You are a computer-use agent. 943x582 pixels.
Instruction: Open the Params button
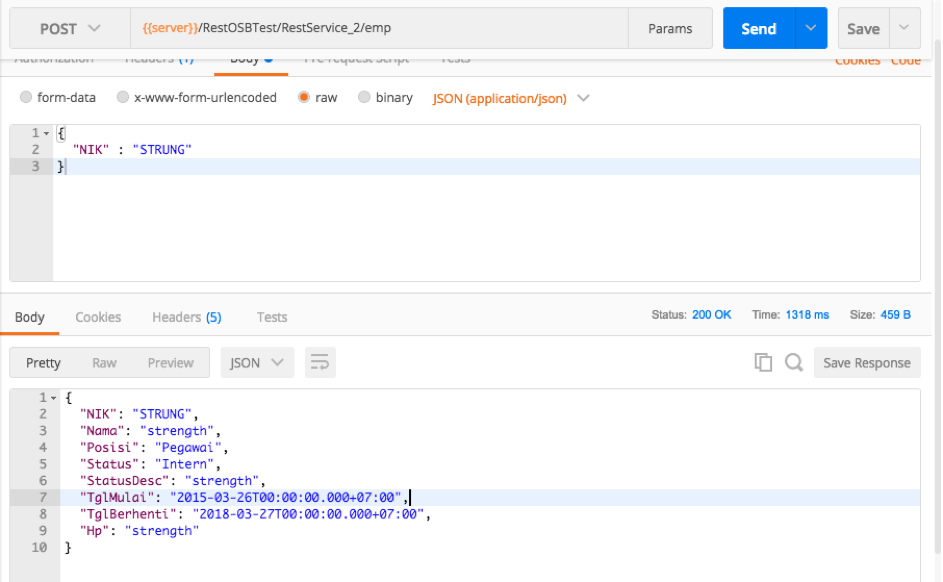point(670,28)
